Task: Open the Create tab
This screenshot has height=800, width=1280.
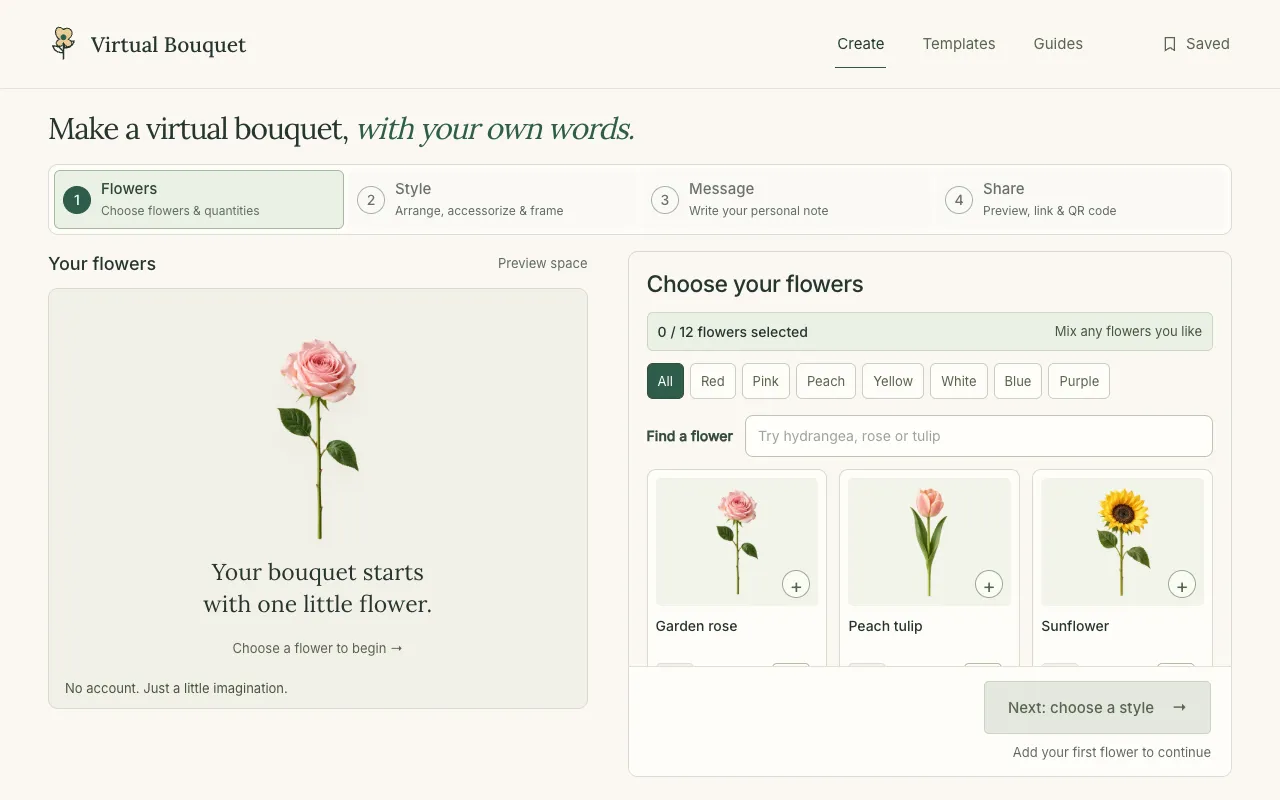Action: pyautogui.click(x=861, y=44)
